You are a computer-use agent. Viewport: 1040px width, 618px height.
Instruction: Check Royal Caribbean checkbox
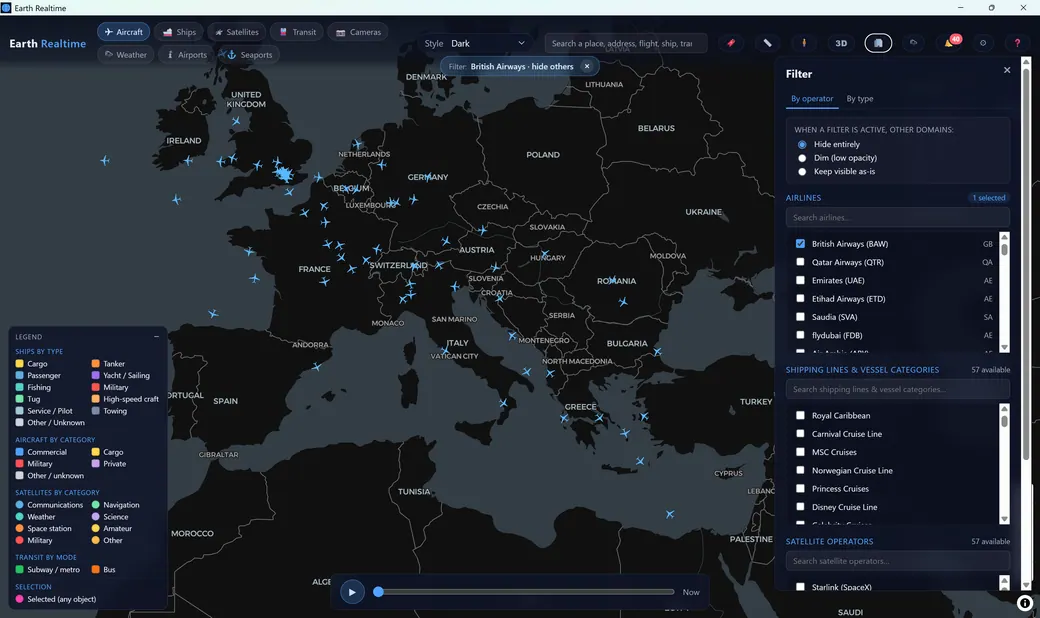[x=800, y=415]
